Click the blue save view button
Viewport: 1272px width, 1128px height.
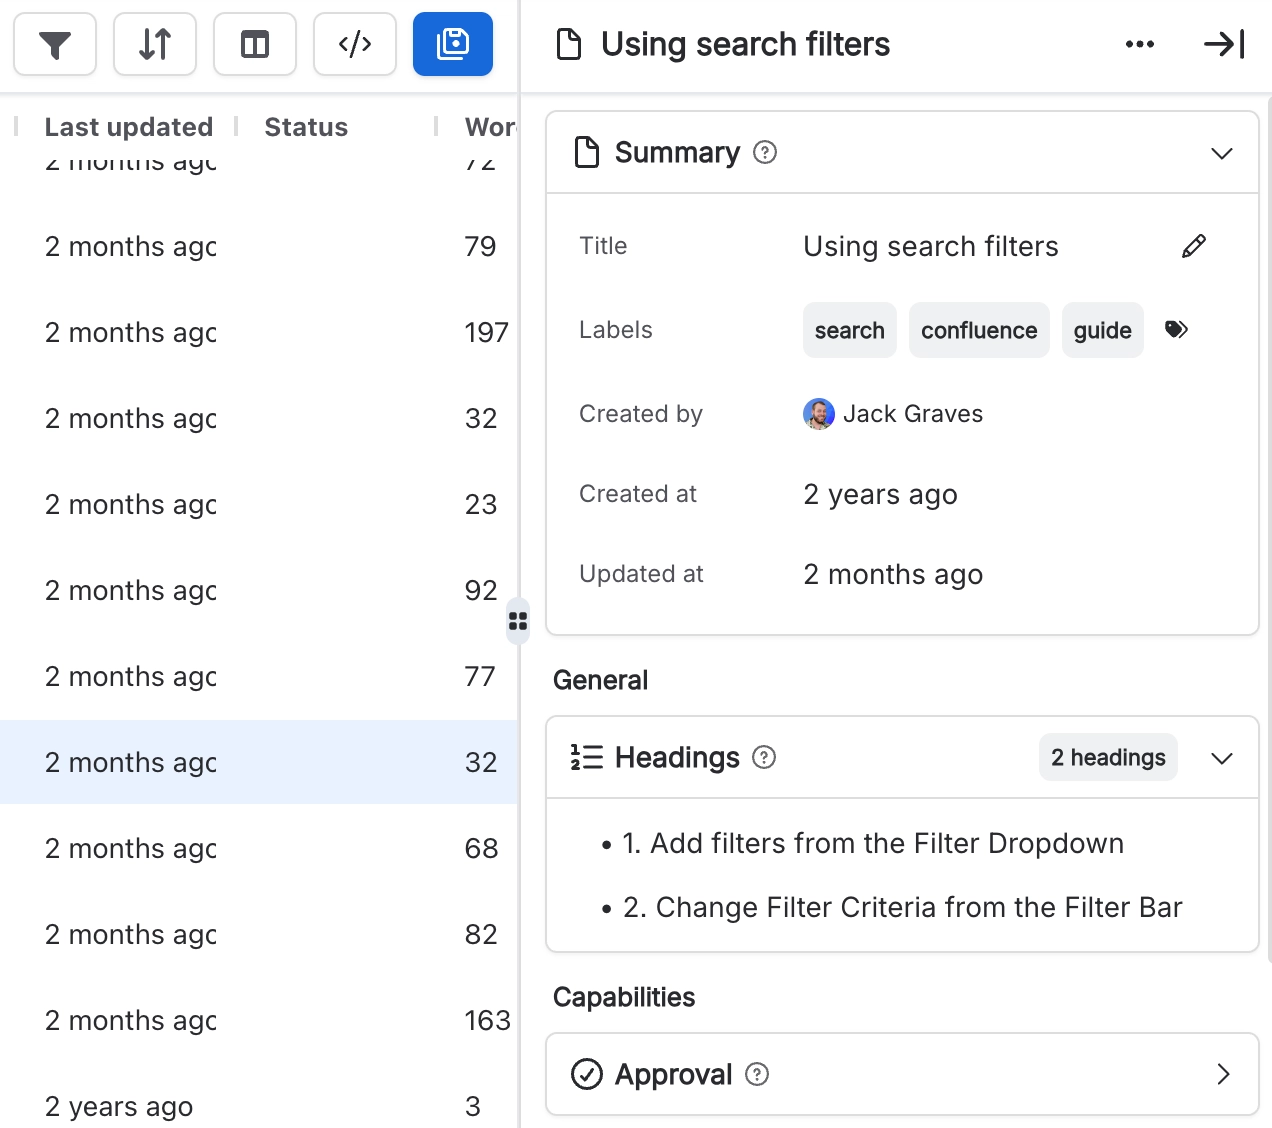(453, 44)
